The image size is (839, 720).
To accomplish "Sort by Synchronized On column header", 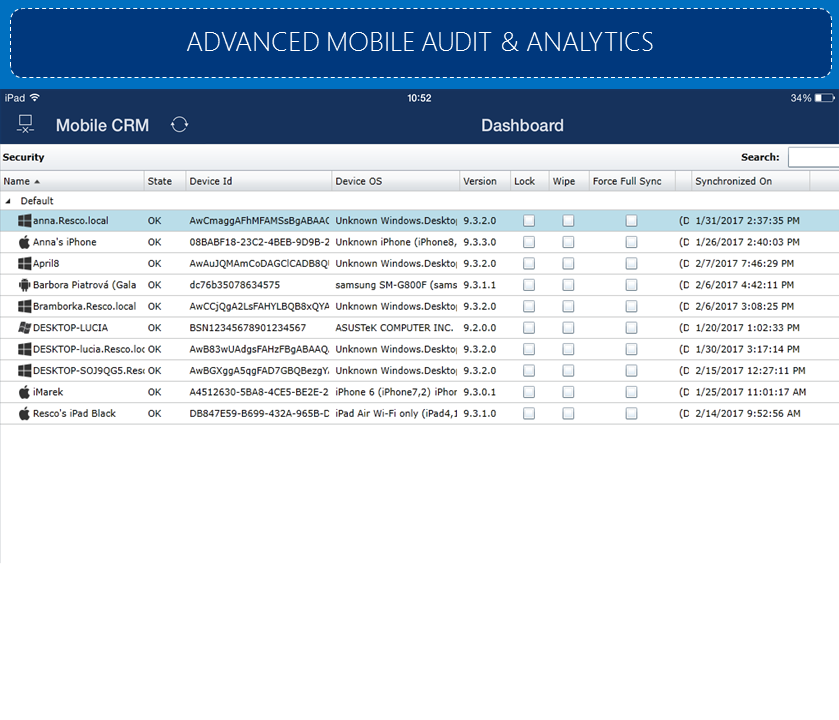I will [734, 181].
